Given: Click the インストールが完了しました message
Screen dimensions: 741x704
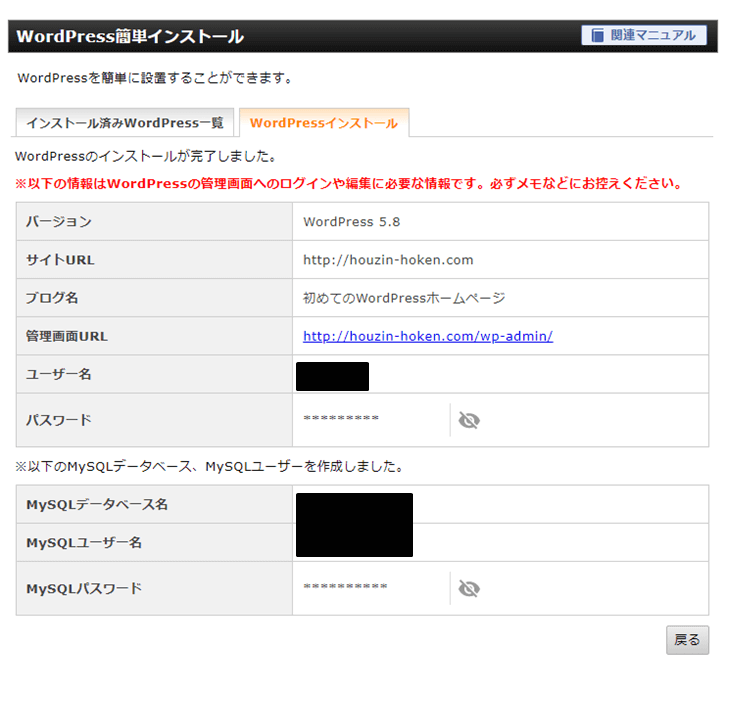Looking at the screenshot, I should 146,156.
